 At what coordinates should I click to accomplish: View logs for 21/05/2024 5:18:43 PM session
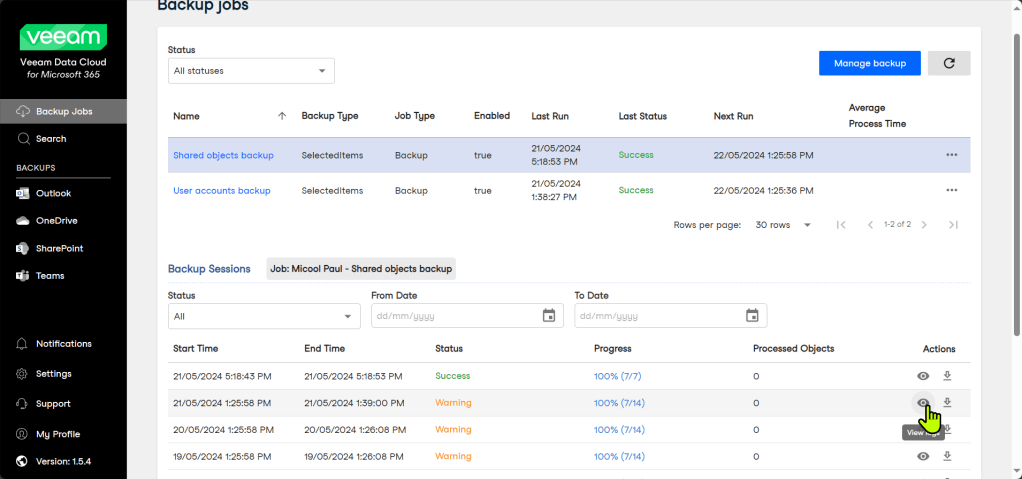(x=923, y=376)
